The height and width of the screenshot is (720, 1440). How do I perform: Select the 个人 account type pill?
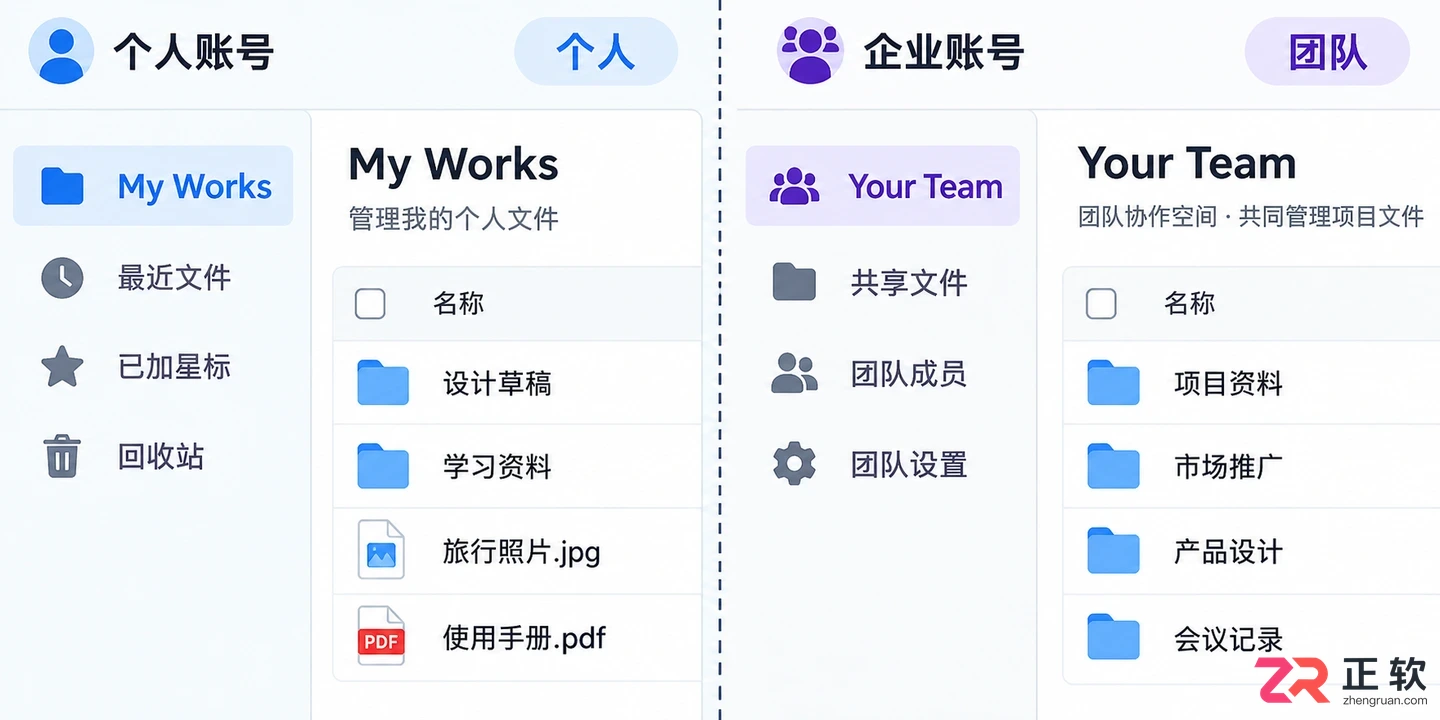coord(596,51)
